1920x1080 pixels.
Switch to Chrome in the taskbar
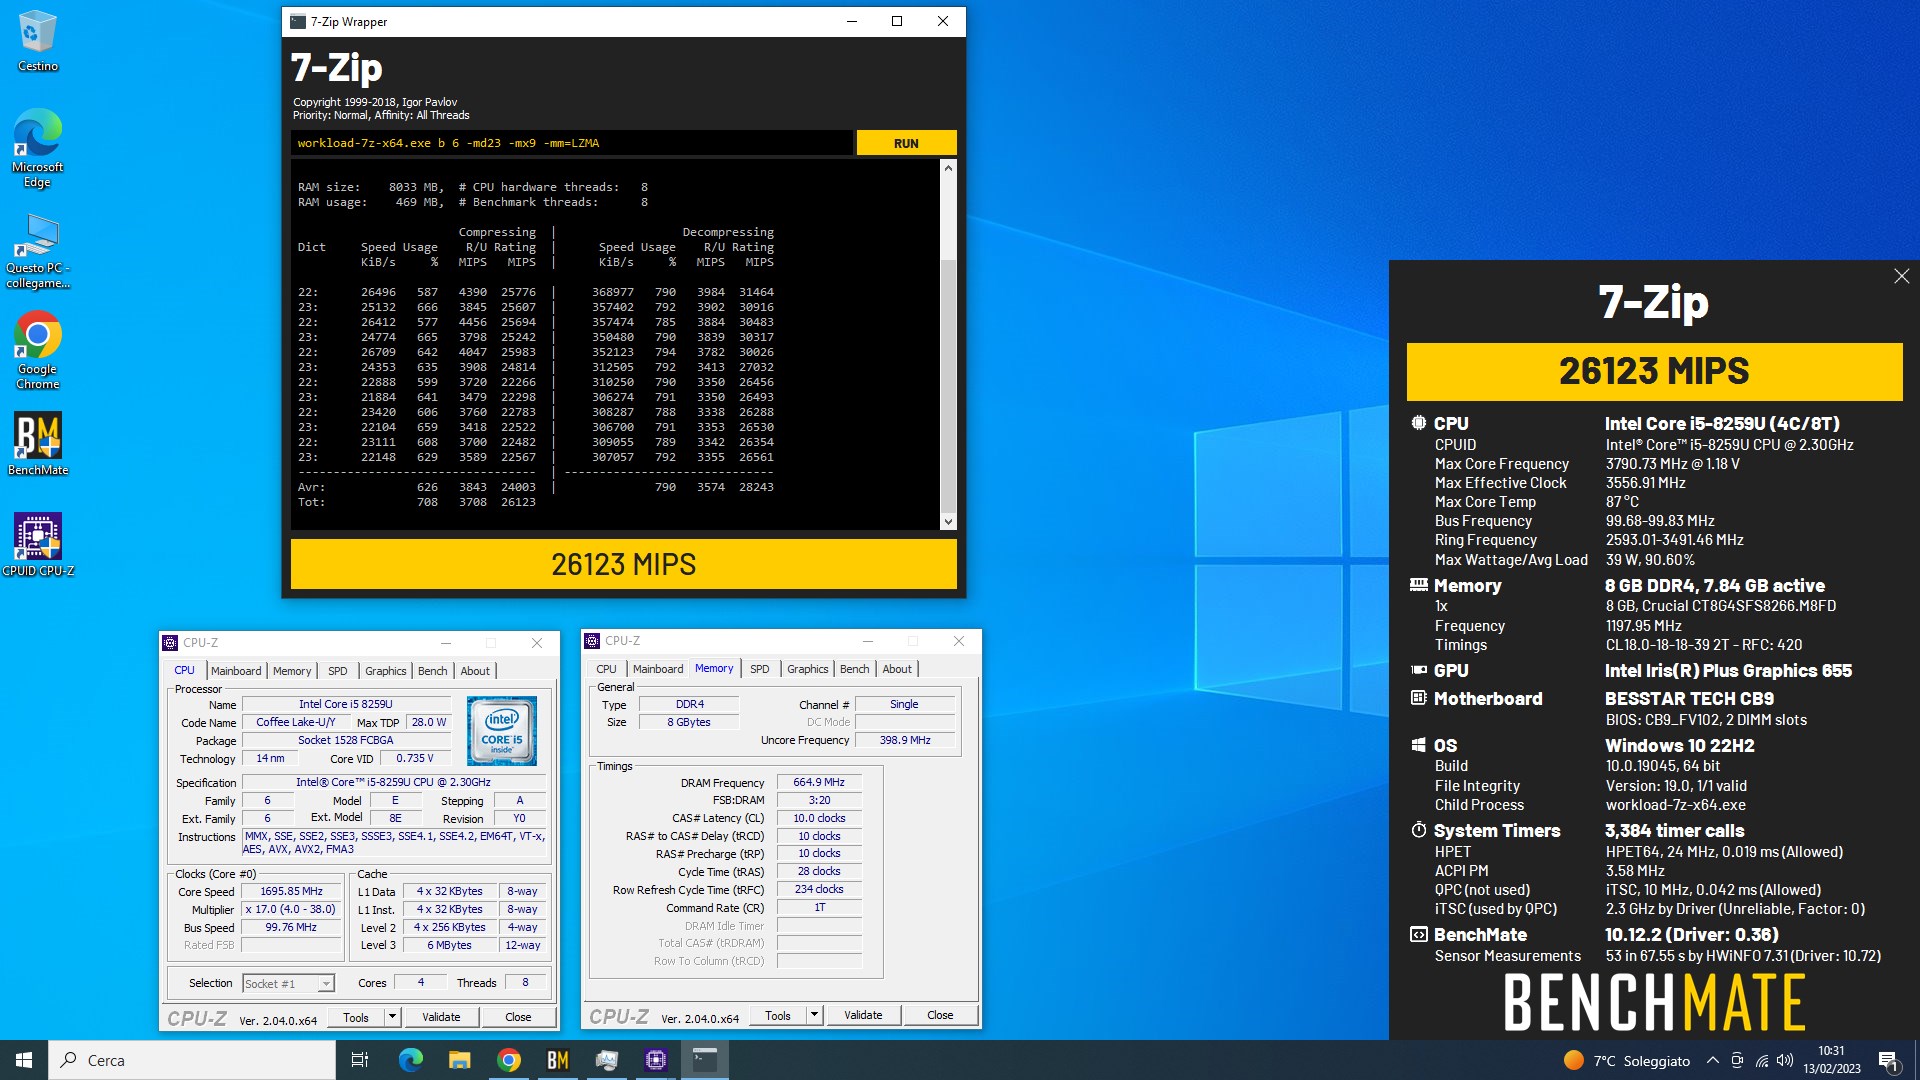pos(508,1060)
